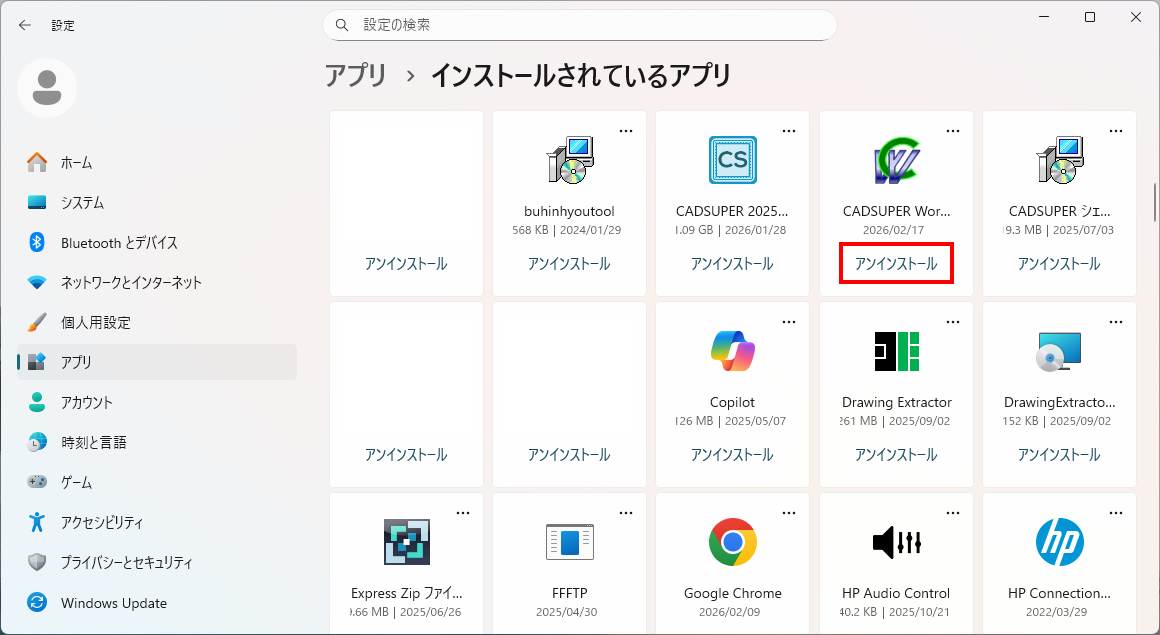Click the app list vertical scrollbar
Image resolution: width=1160 pixels, height=635 pixels.
point(1154,201)
